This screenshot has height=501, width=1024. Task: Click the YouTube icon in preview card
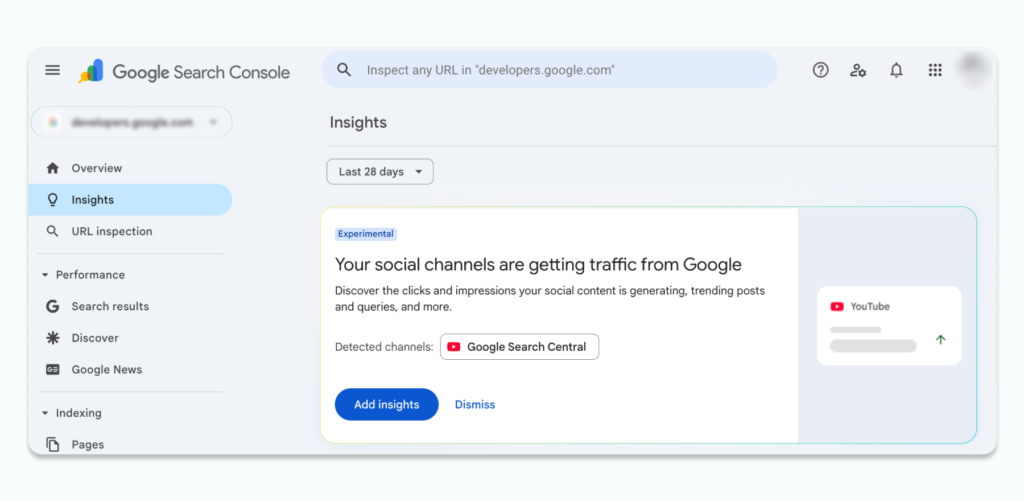pos(837,306)
